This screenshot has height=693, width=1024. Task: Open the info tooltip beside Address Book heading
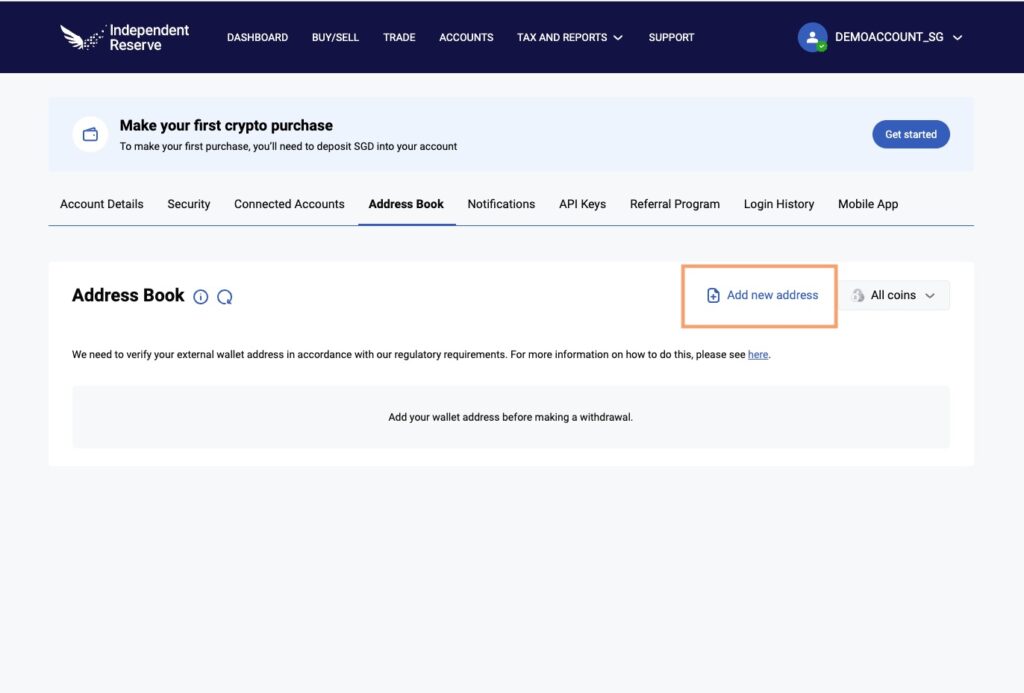pyautogui.click(x=201, y=296)
